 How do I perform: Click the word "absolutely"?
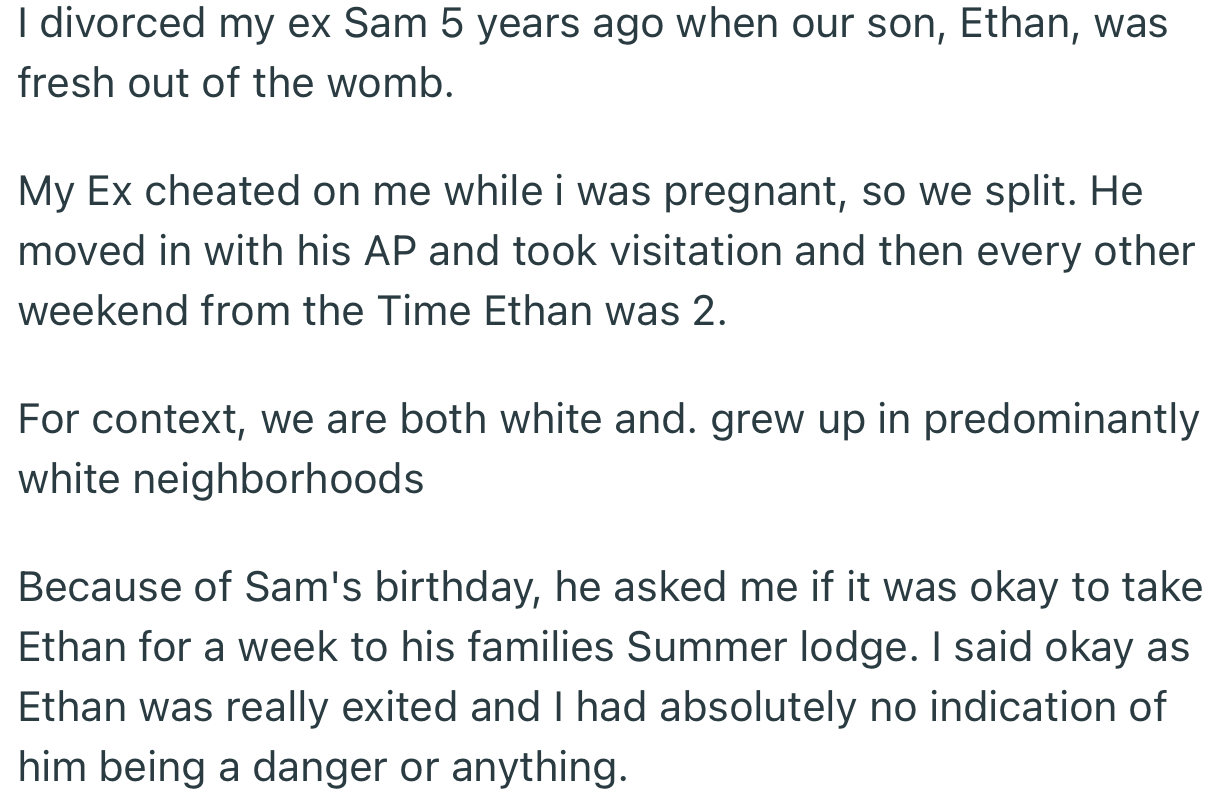757,707
